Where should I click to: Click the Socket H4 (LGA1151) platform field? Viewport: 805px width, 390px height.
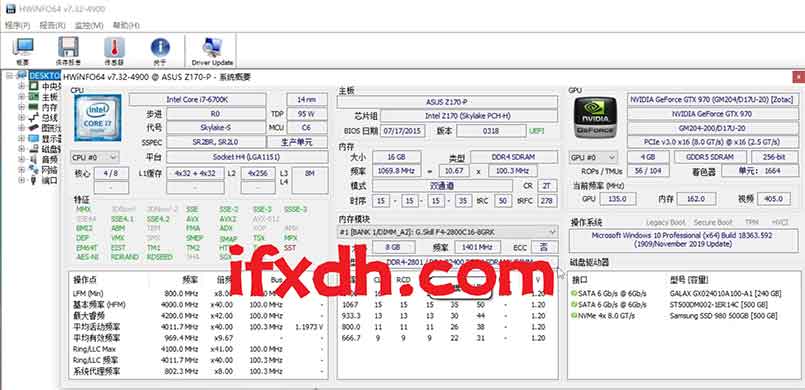[x=247, y=157]
